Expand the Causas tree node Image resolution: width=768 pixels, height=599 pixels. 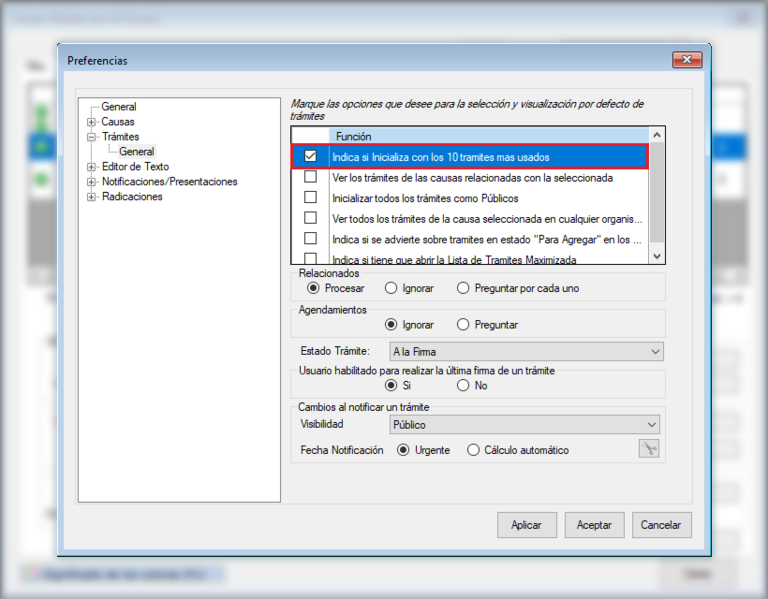pyautogui.click(x=91, y=122)
